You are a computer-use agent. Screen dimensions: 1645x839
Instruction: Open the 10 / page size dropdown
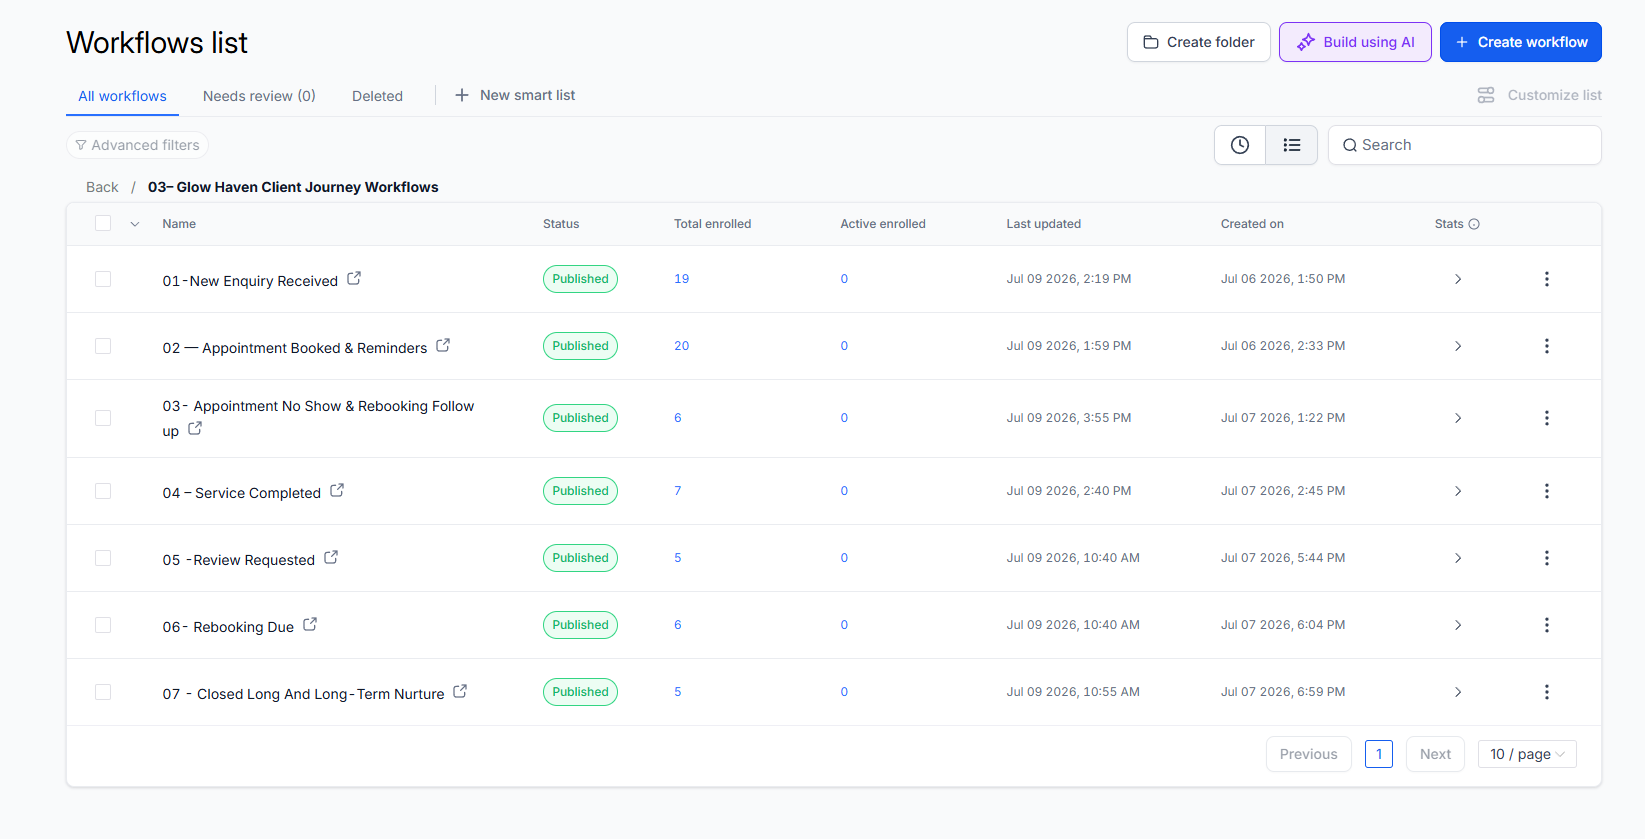(1527, 754)
